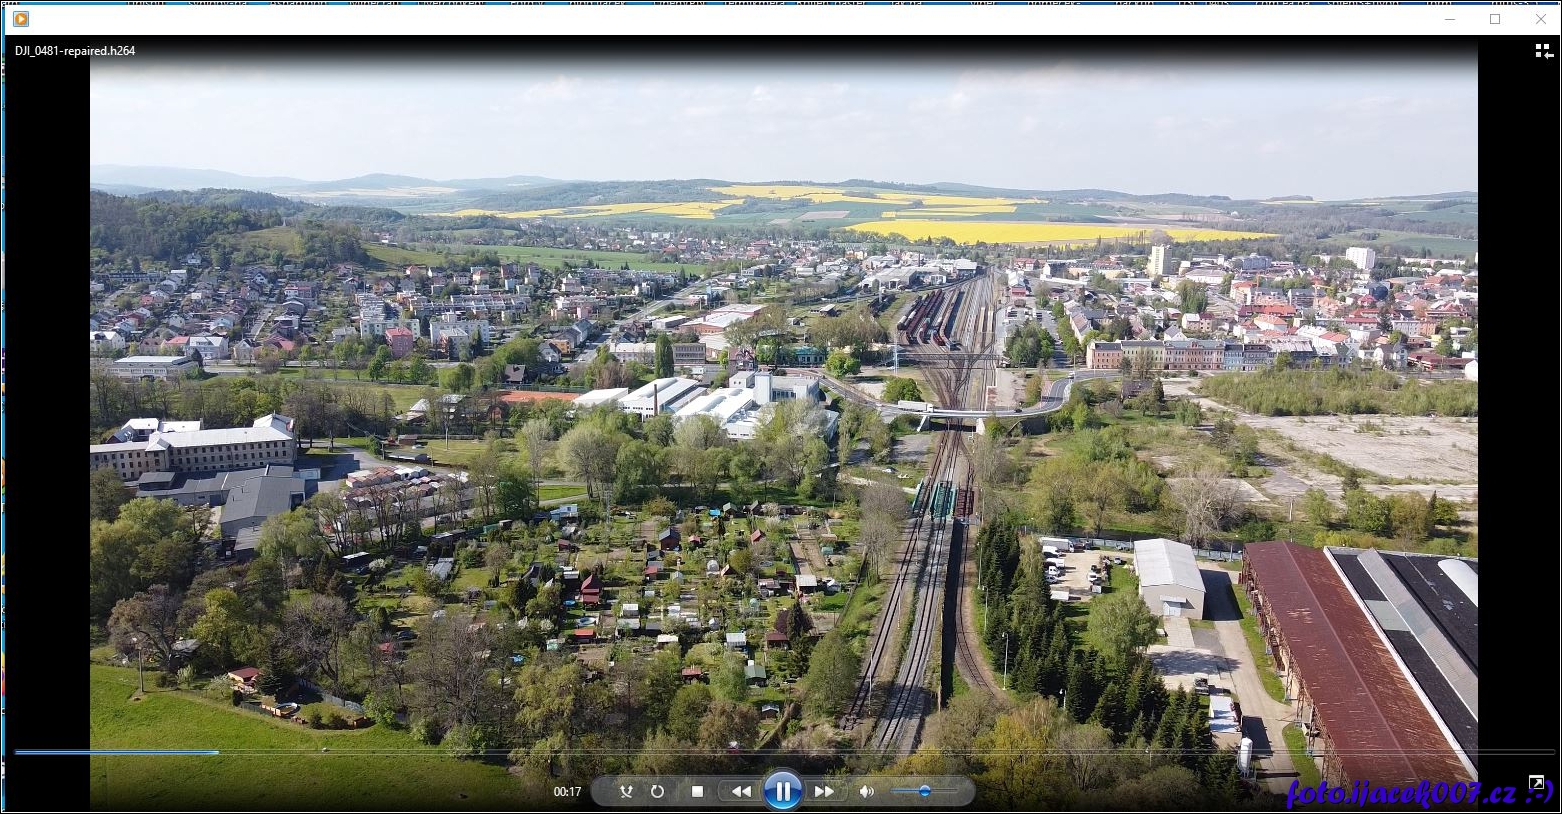This screenshot has width=1562, height=814.
Task: Close the Media Player window
Action: 1540,19
